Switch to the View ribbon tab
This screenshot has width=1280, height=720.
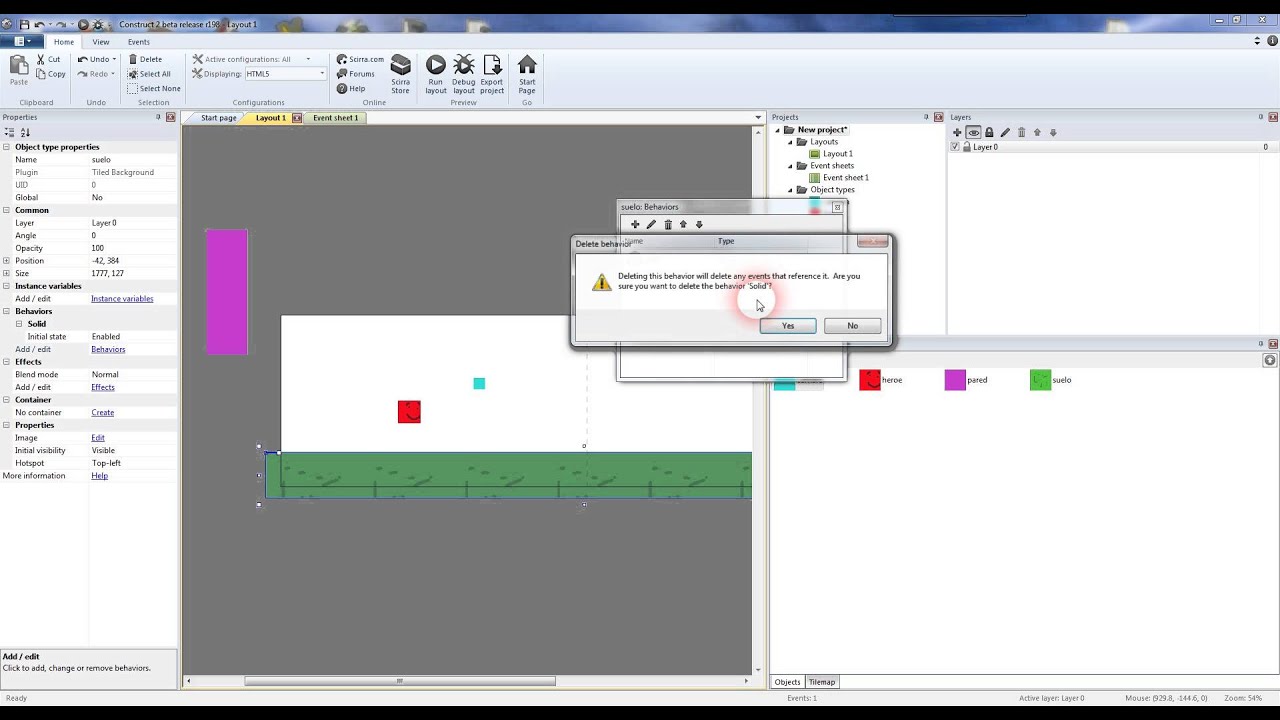tap(101, 42)
